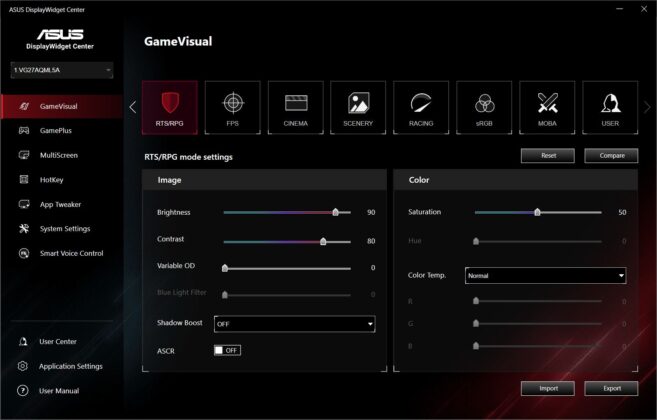Close the DisplayWidget Center window
Viewport: 657px width, 420px height.
click(644, 9)
